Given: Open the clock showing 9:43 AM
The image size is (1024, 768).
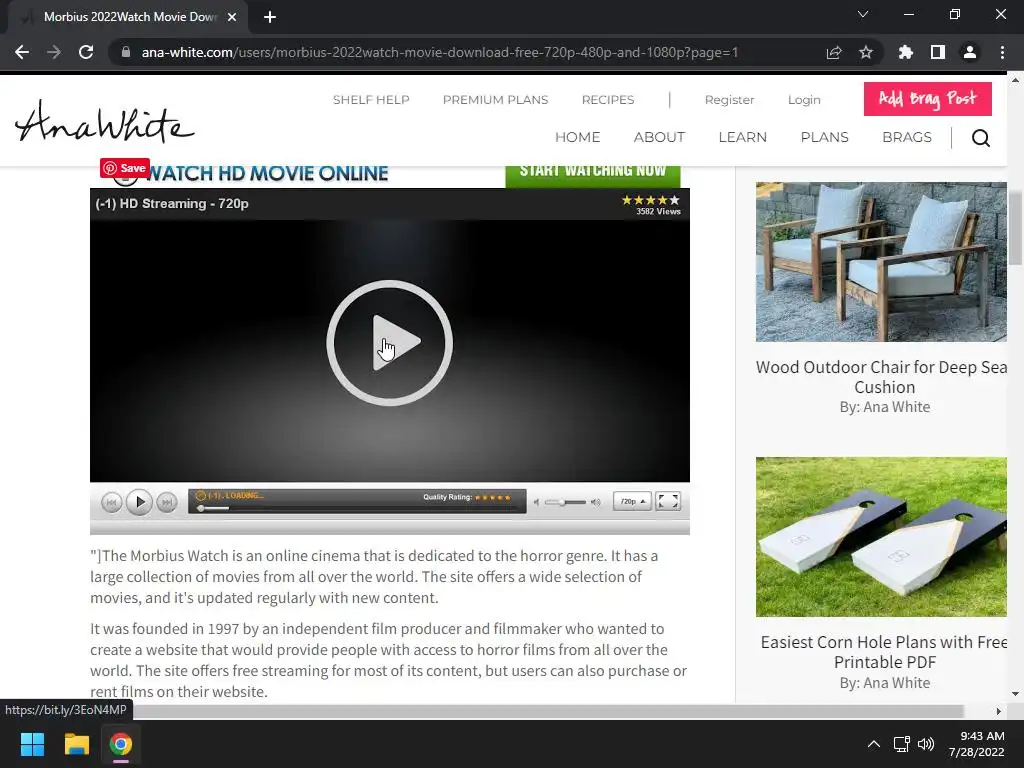Looking at the screenshot, I should coord(976,744).
